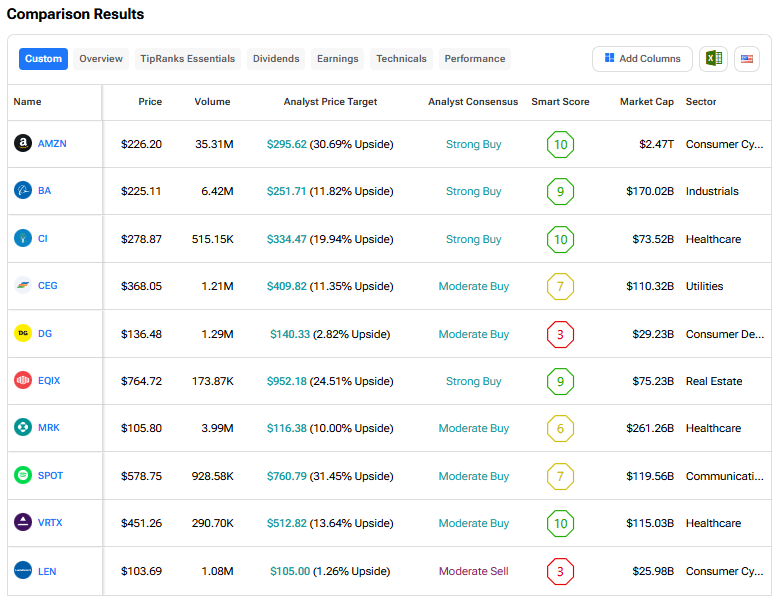Viewport: 777px width, 607px height.
Task: Open the TipRanks Essentials tab
Action: tap(188, 59)
